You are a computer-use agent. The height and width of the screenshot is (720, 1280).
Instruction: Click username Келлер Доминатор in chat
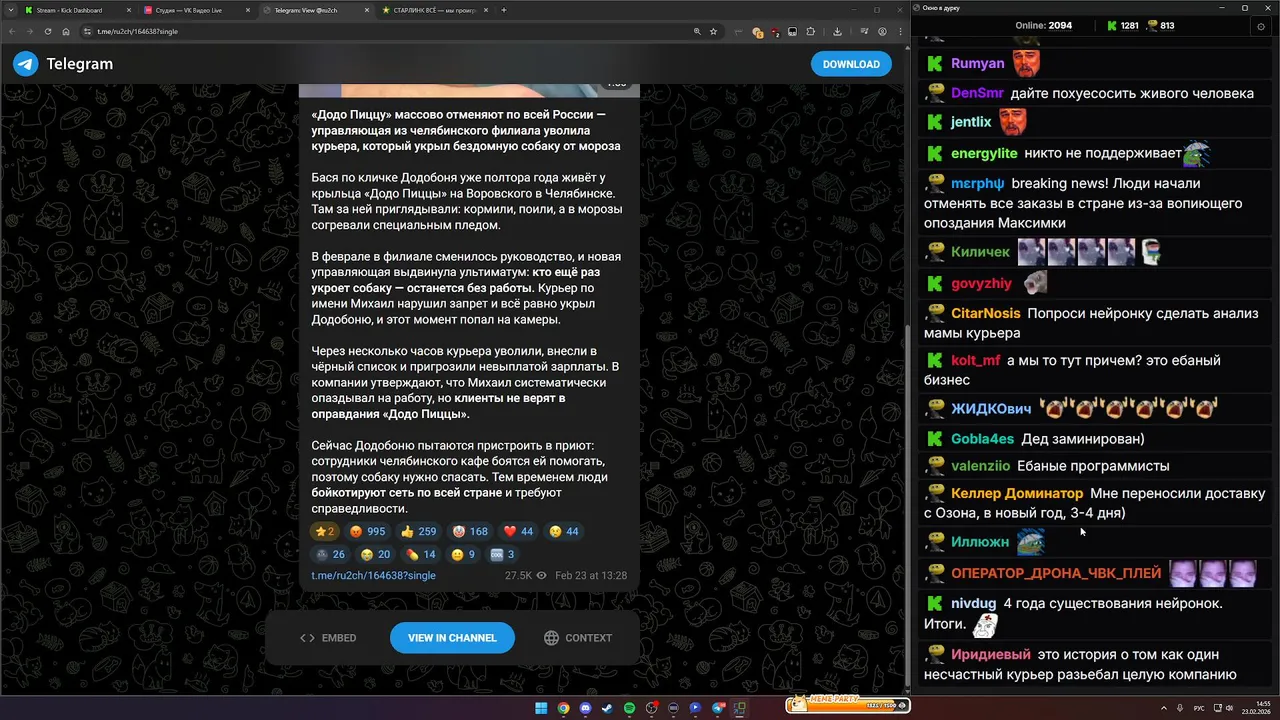click(x=1017, y=493)
